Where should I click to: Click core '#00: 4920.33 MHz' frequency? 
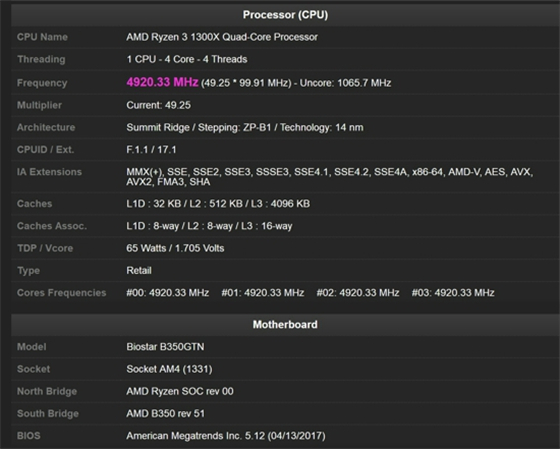pyautogui.click(x=168, y=293)
